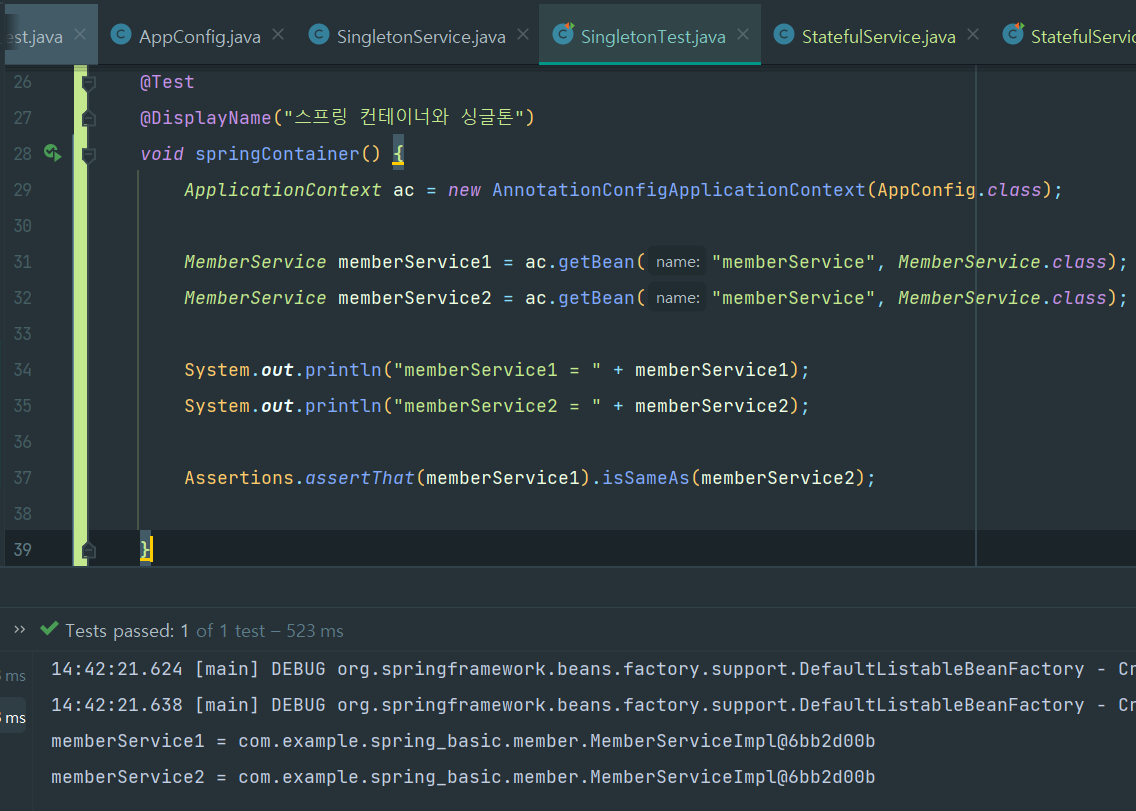Collapse the method fold marker at line 28
1136x811 pixels.
tap(88, 154)
